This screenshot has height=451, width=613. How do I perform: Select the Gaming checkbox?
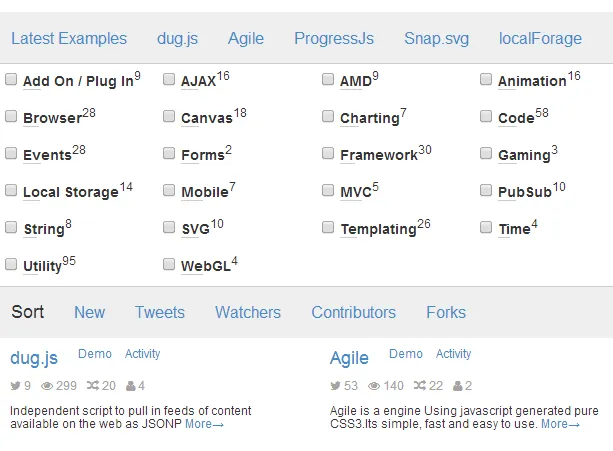tap(486, 153)
